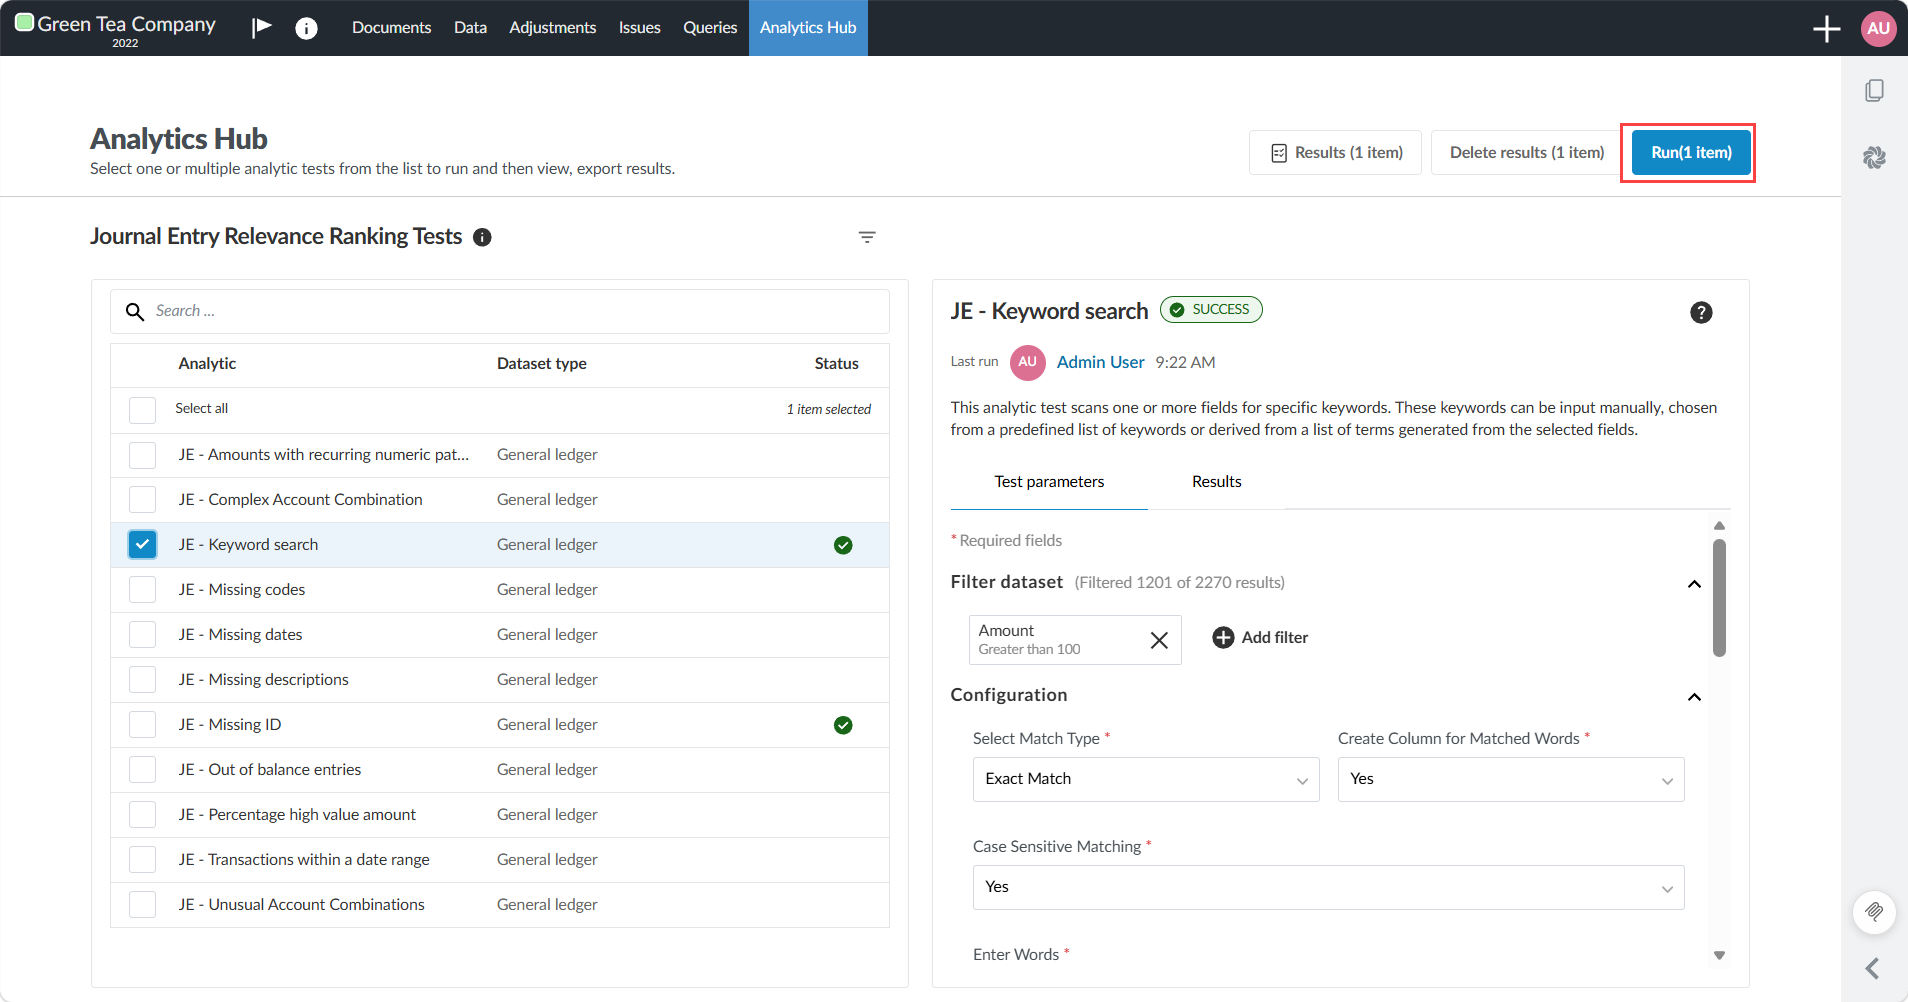
Task: Collapse the right sidebar with the chevron
Action: point(1872,968)
